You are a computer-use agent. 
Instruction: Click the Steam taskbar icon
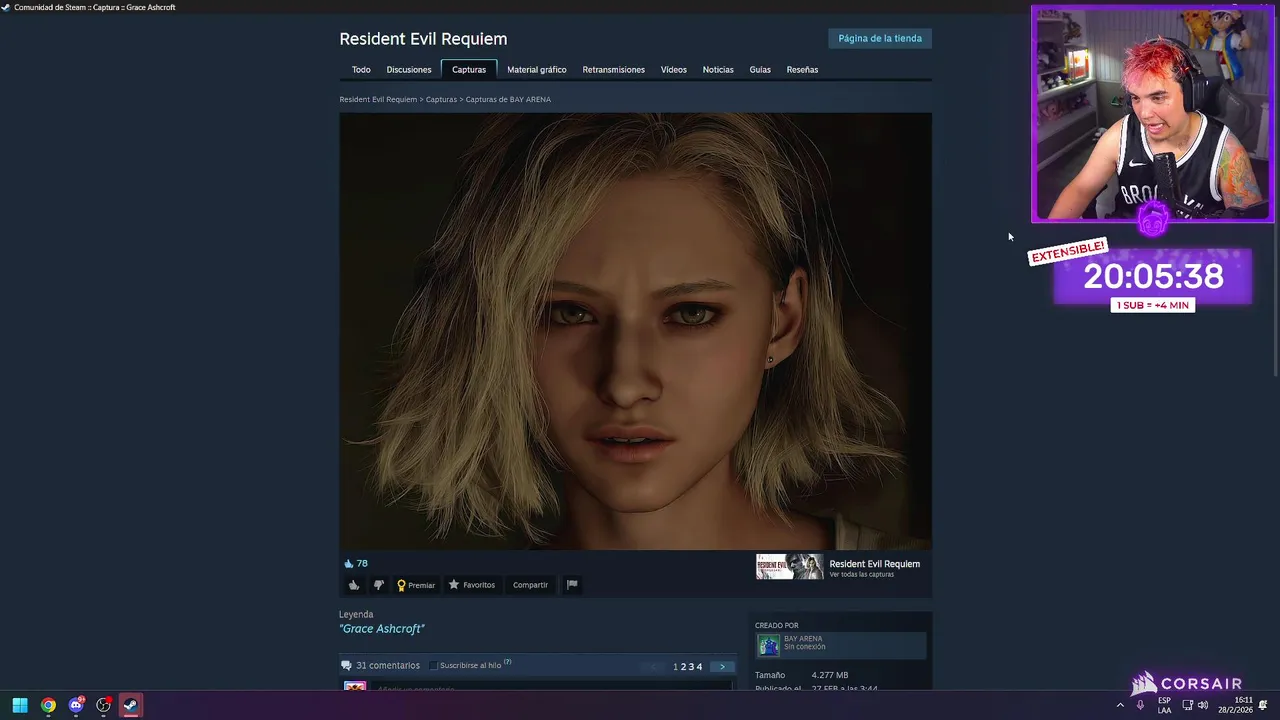130,705
